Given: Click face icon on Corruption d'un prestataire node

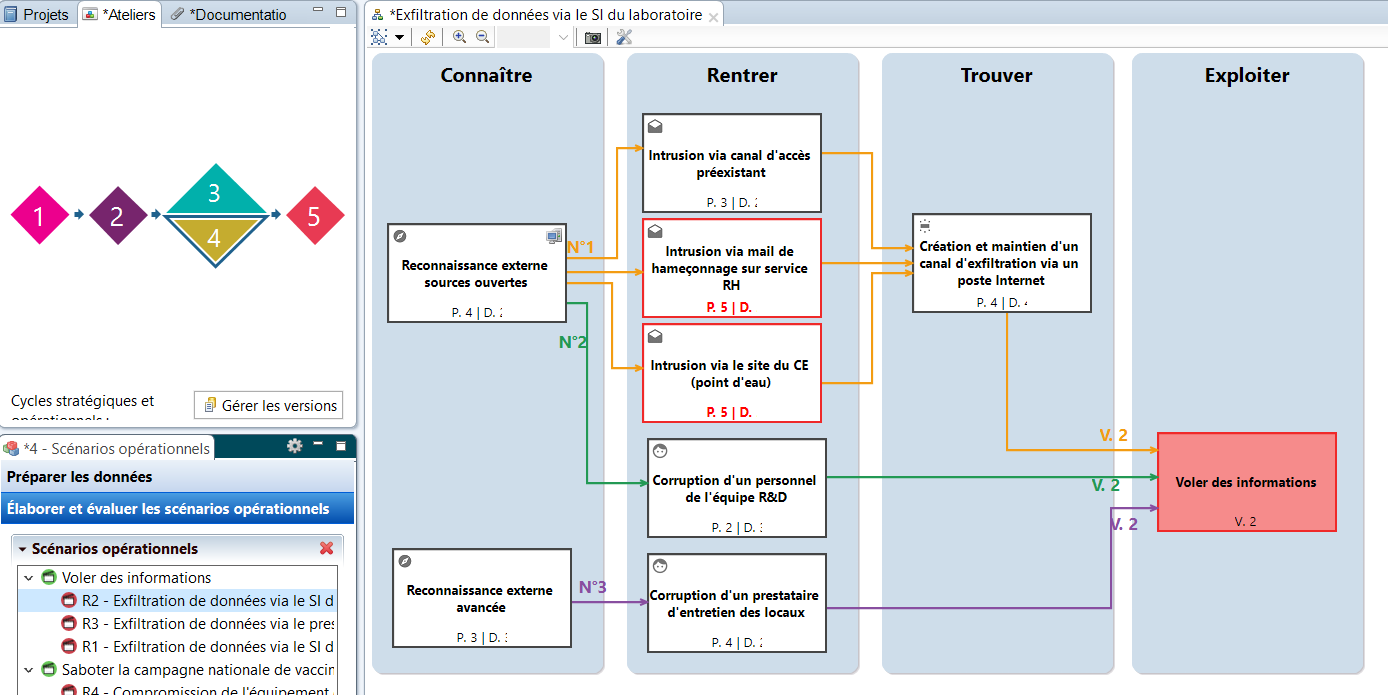Looking at the screenshot, I should [661, 566].
